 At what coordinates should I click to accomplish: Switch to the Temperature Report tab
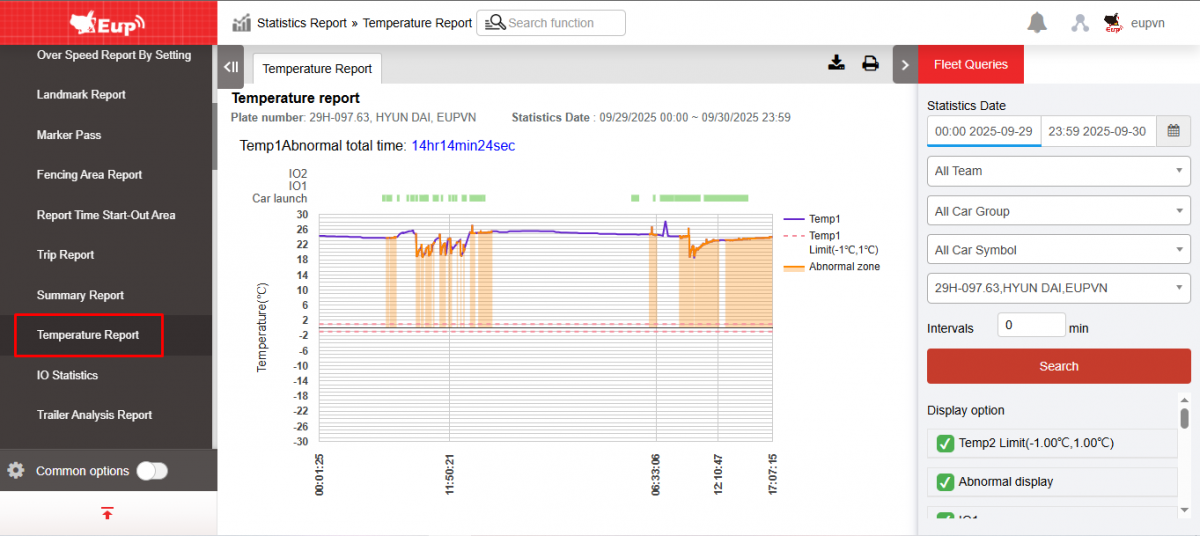pyautogui.click(x=317, y=69)
